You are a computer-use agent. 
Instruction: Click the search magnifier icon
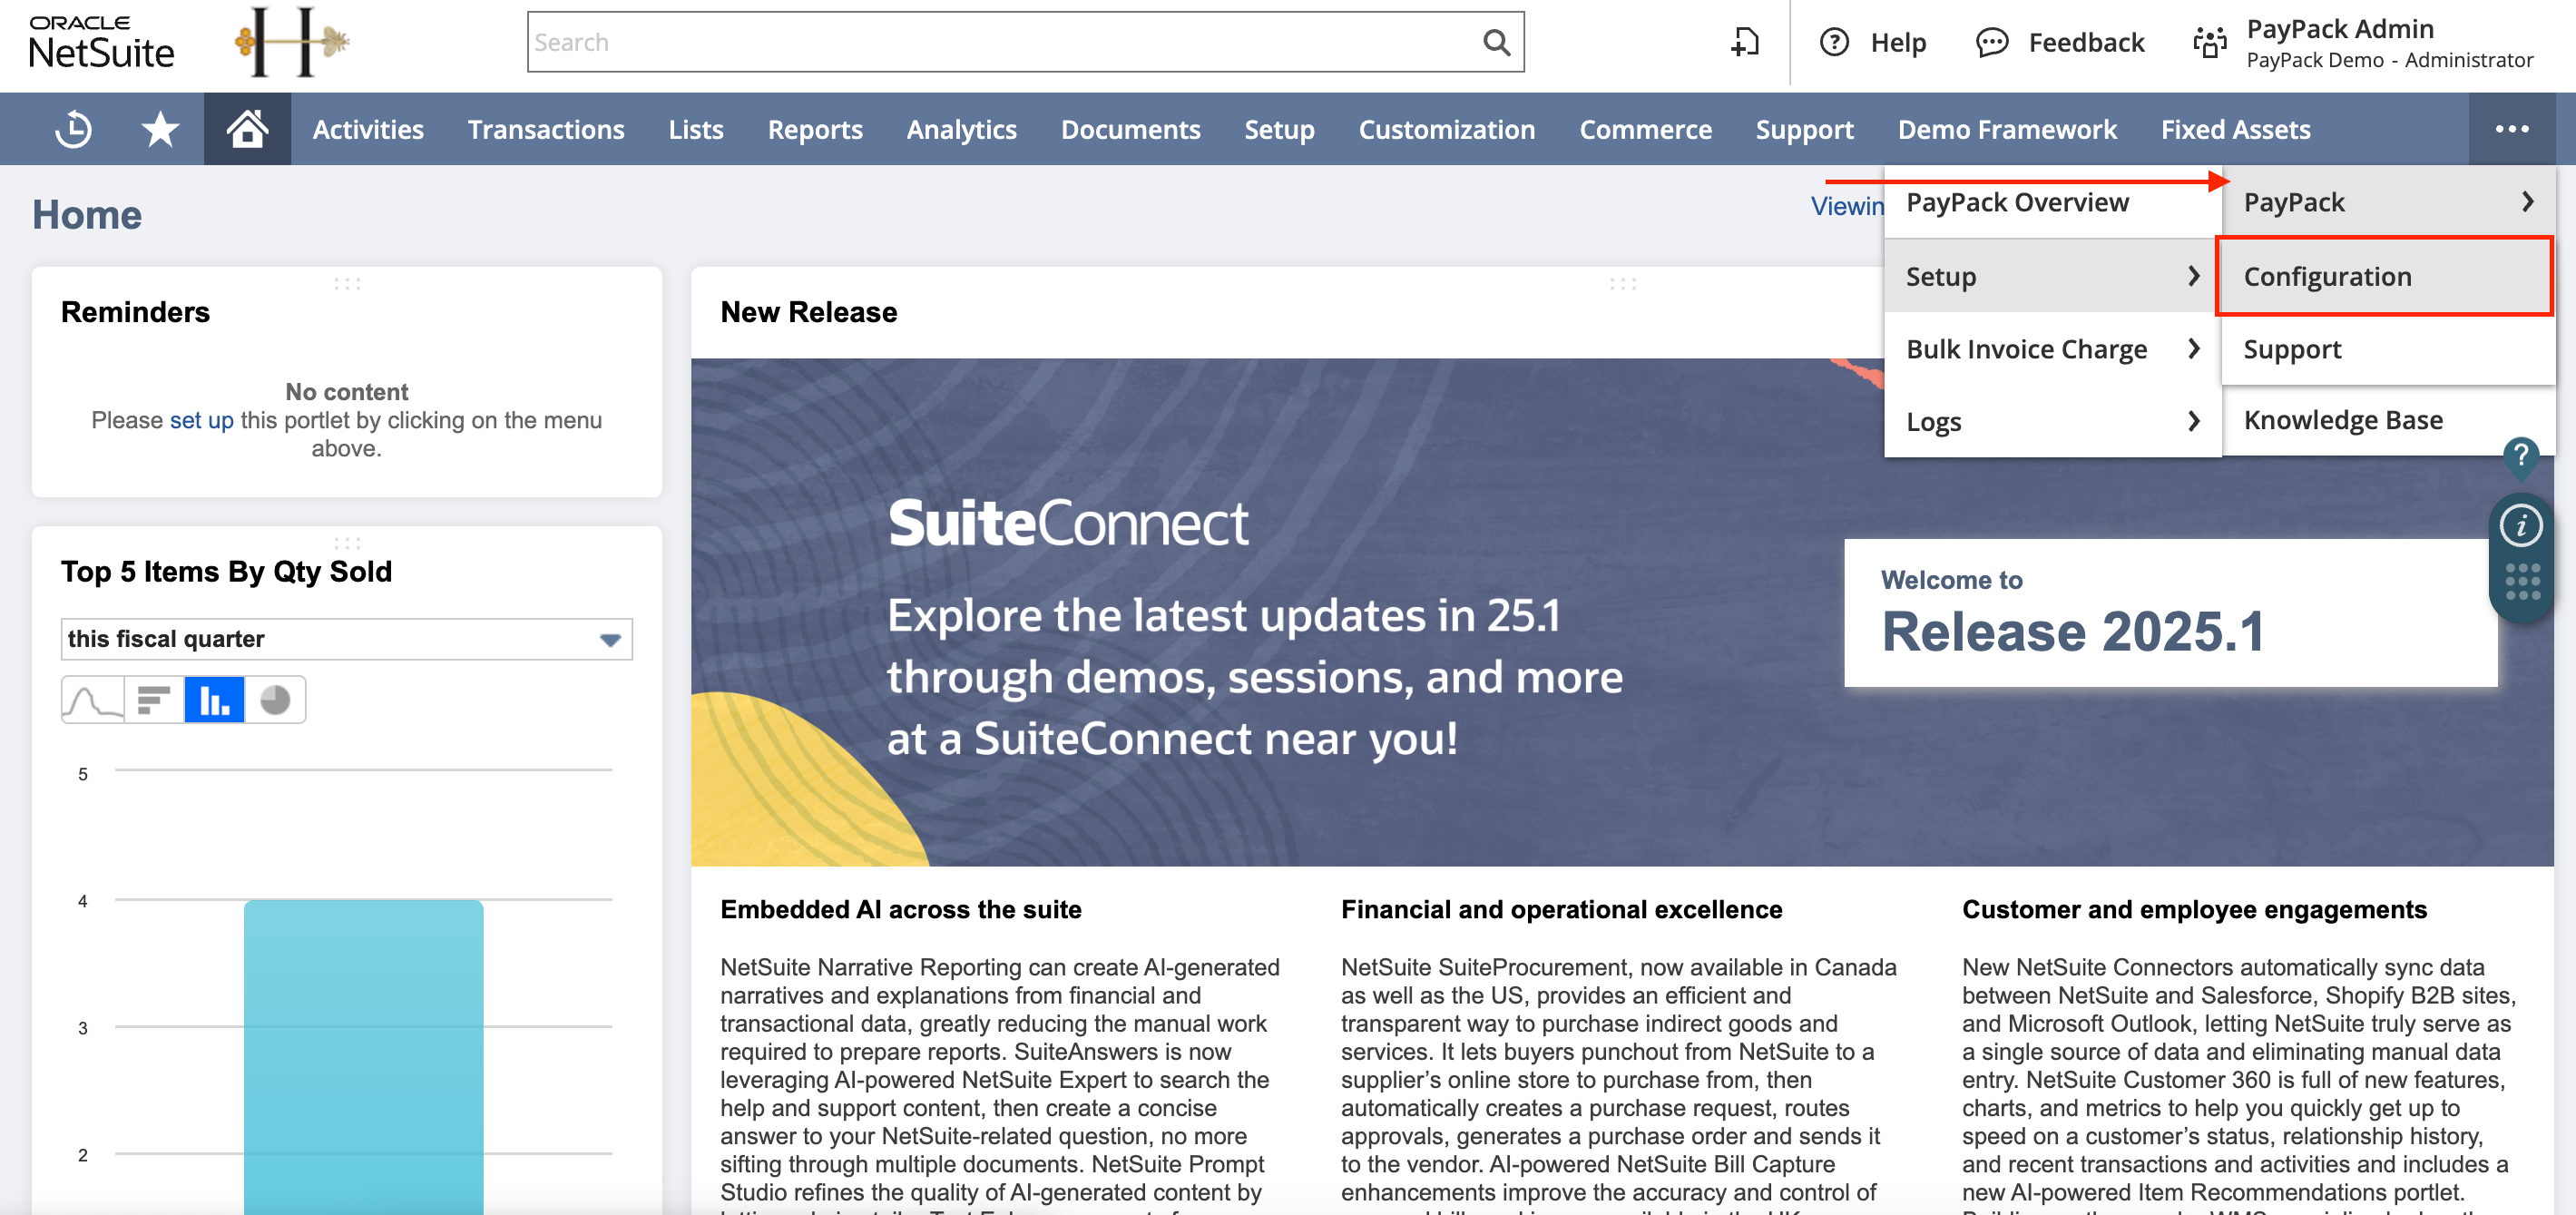click(x=1496, y=42)
